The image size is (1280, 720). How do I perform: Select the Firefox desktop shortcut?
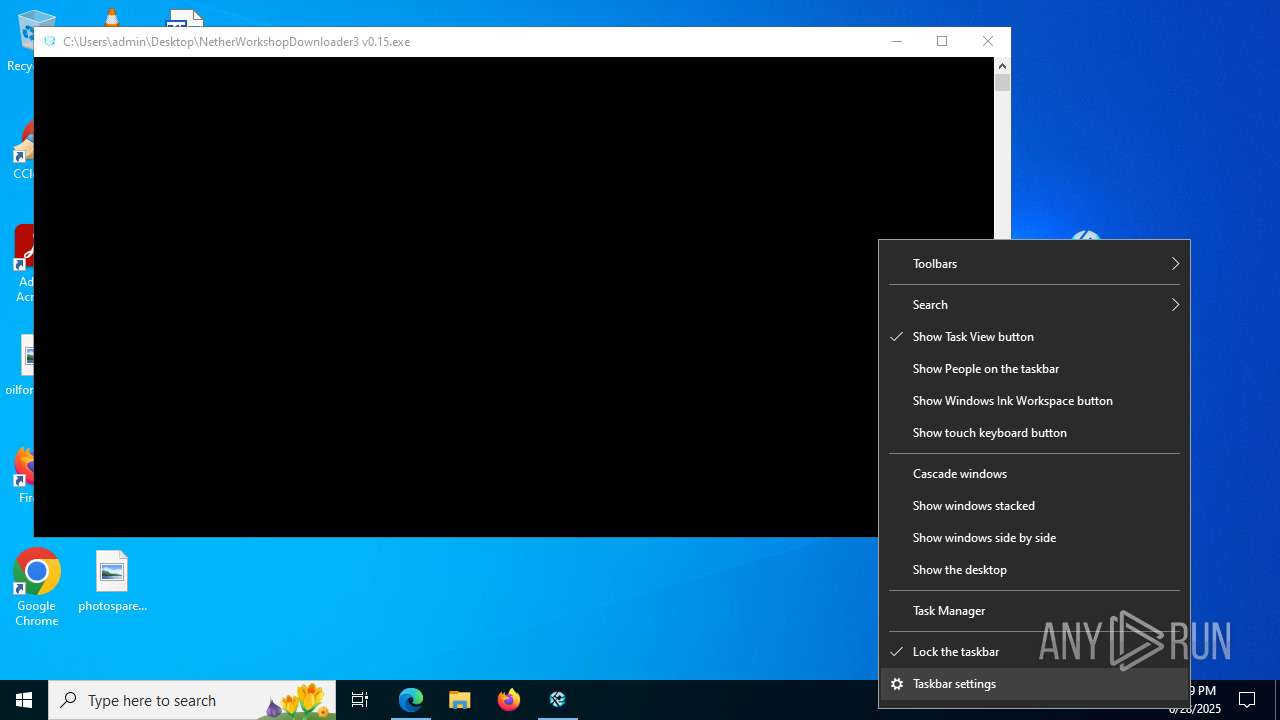(22, 475)
